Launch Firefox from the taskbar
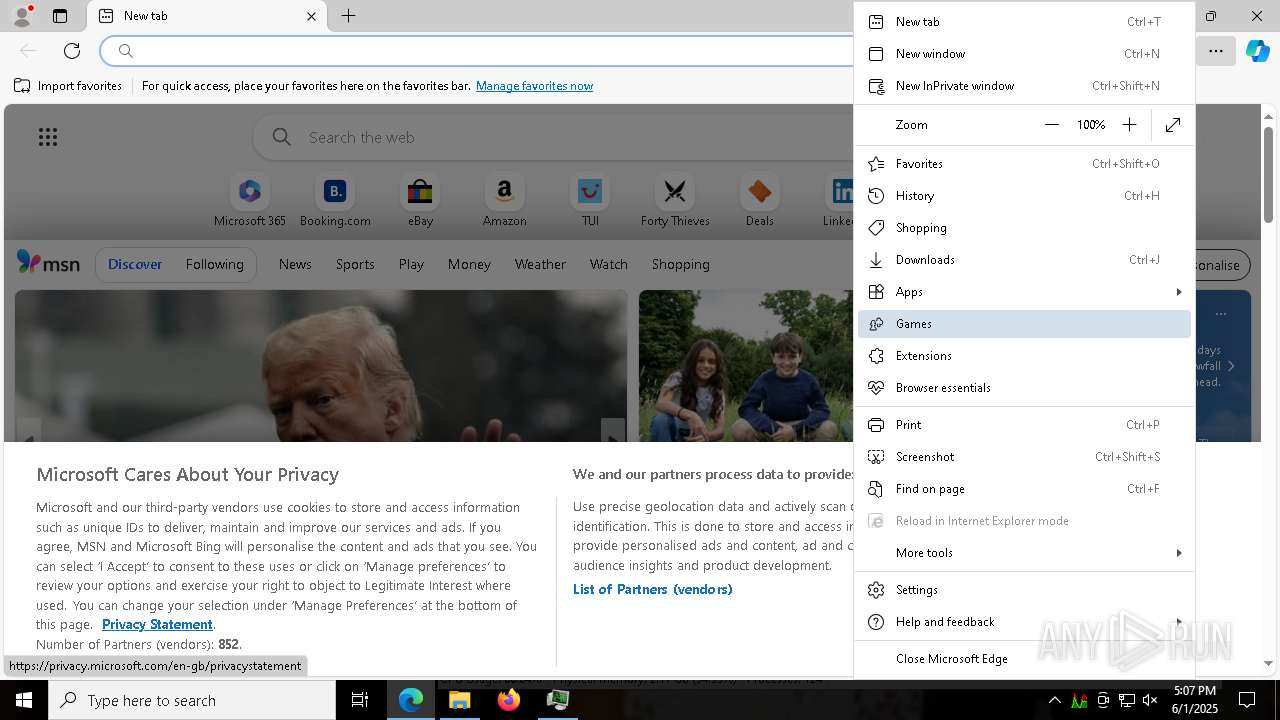 (509, 700)
